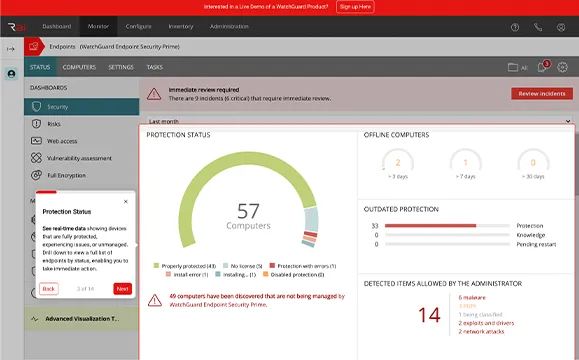Image resolution: width=579 pixels, height=360 pixels.
Task: Open Advanced Visualization Tool entry
Action: 82,319
